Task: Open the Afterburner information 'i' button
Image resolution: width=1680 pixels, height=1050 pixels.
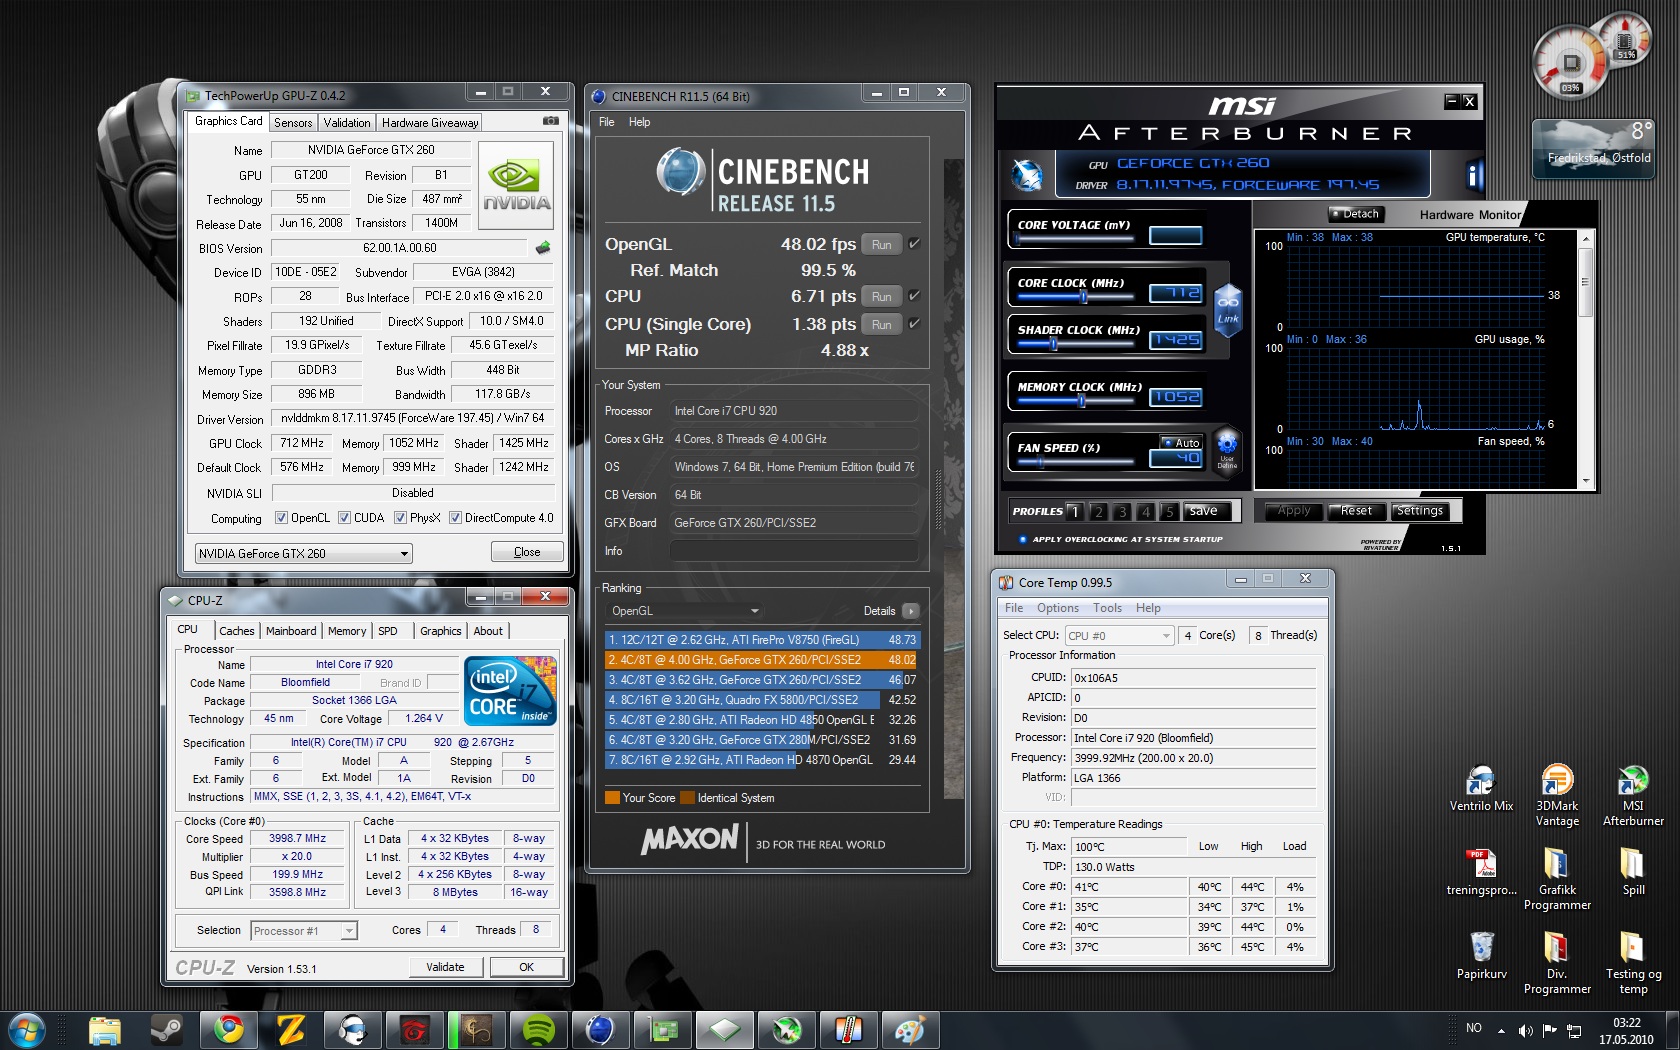Action: (x=1474, y=175)
